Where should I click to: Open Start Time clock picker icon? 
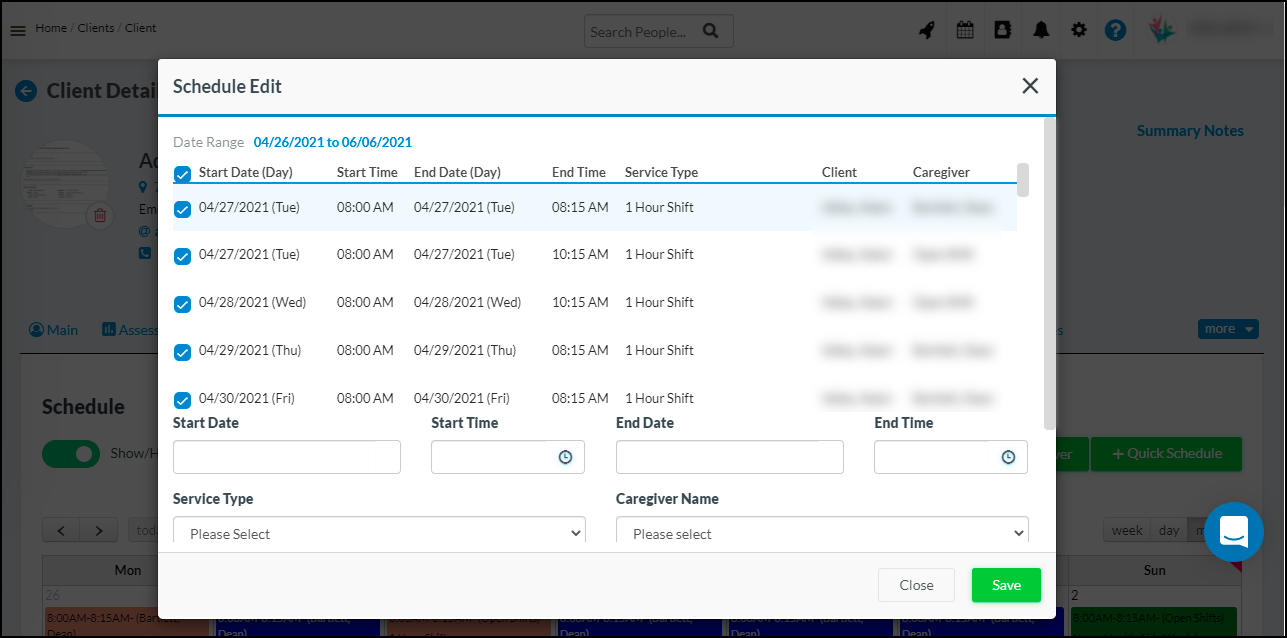(567, 457)
